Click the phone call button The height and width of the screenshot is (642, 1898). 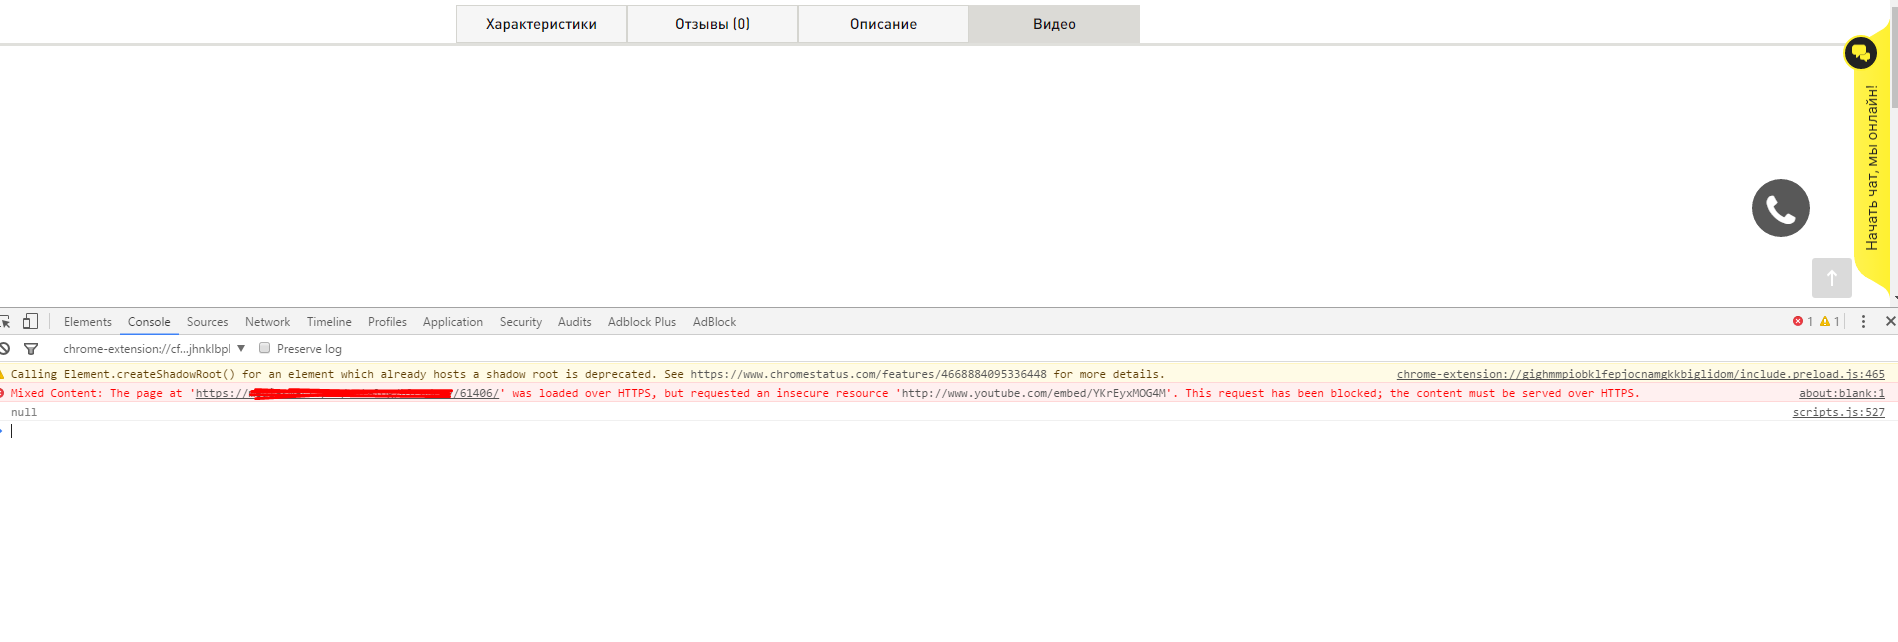(x=1781, y=208)
